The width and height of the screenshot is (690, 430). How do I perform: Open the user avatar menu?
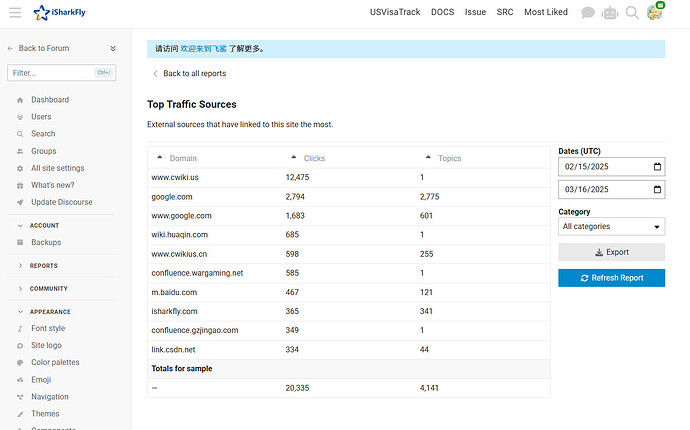point(654,12)
